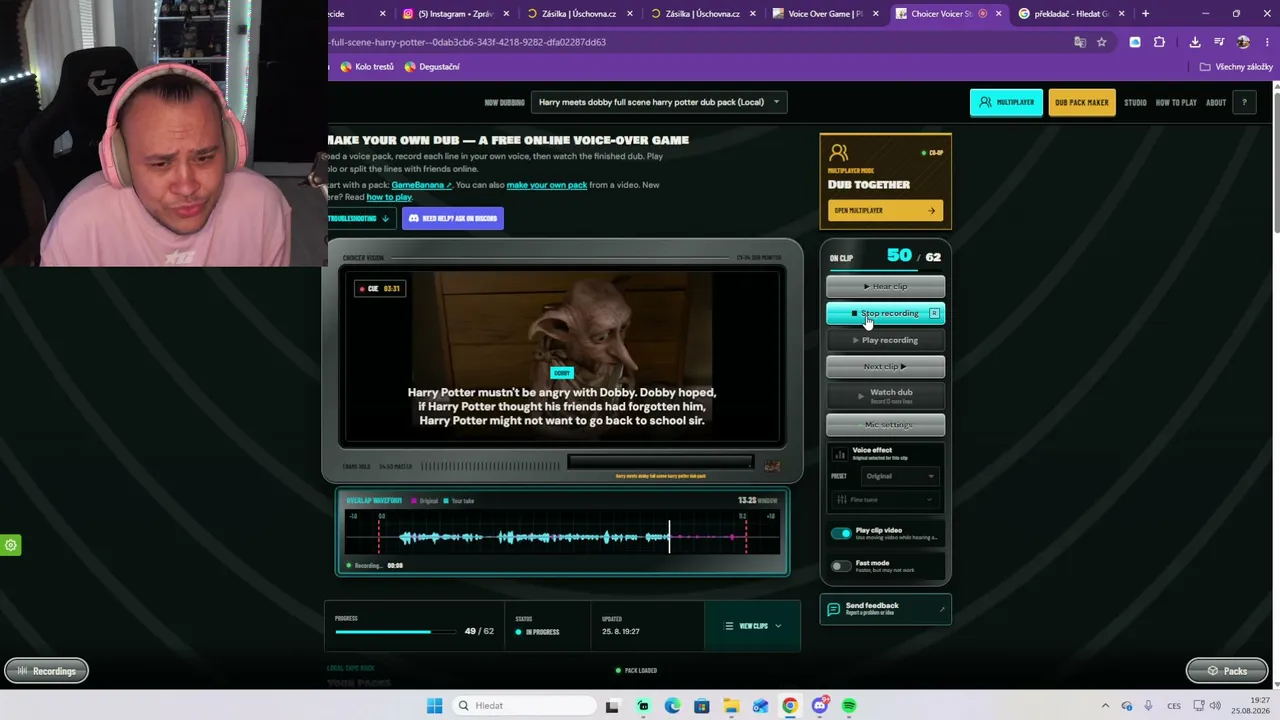
Task: Click the green settings gear on left edge
Action: point(10,545)
